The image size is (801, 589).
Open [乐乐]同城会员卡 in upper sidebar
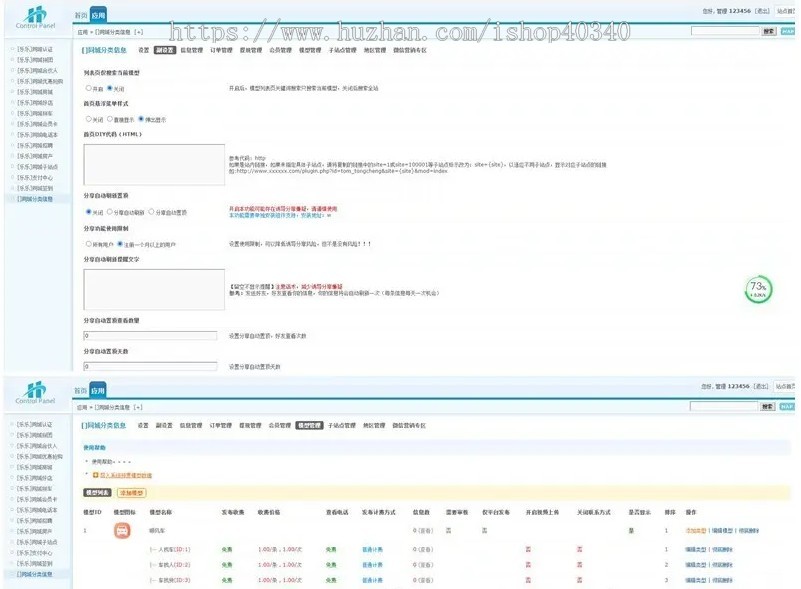(37, 124)
